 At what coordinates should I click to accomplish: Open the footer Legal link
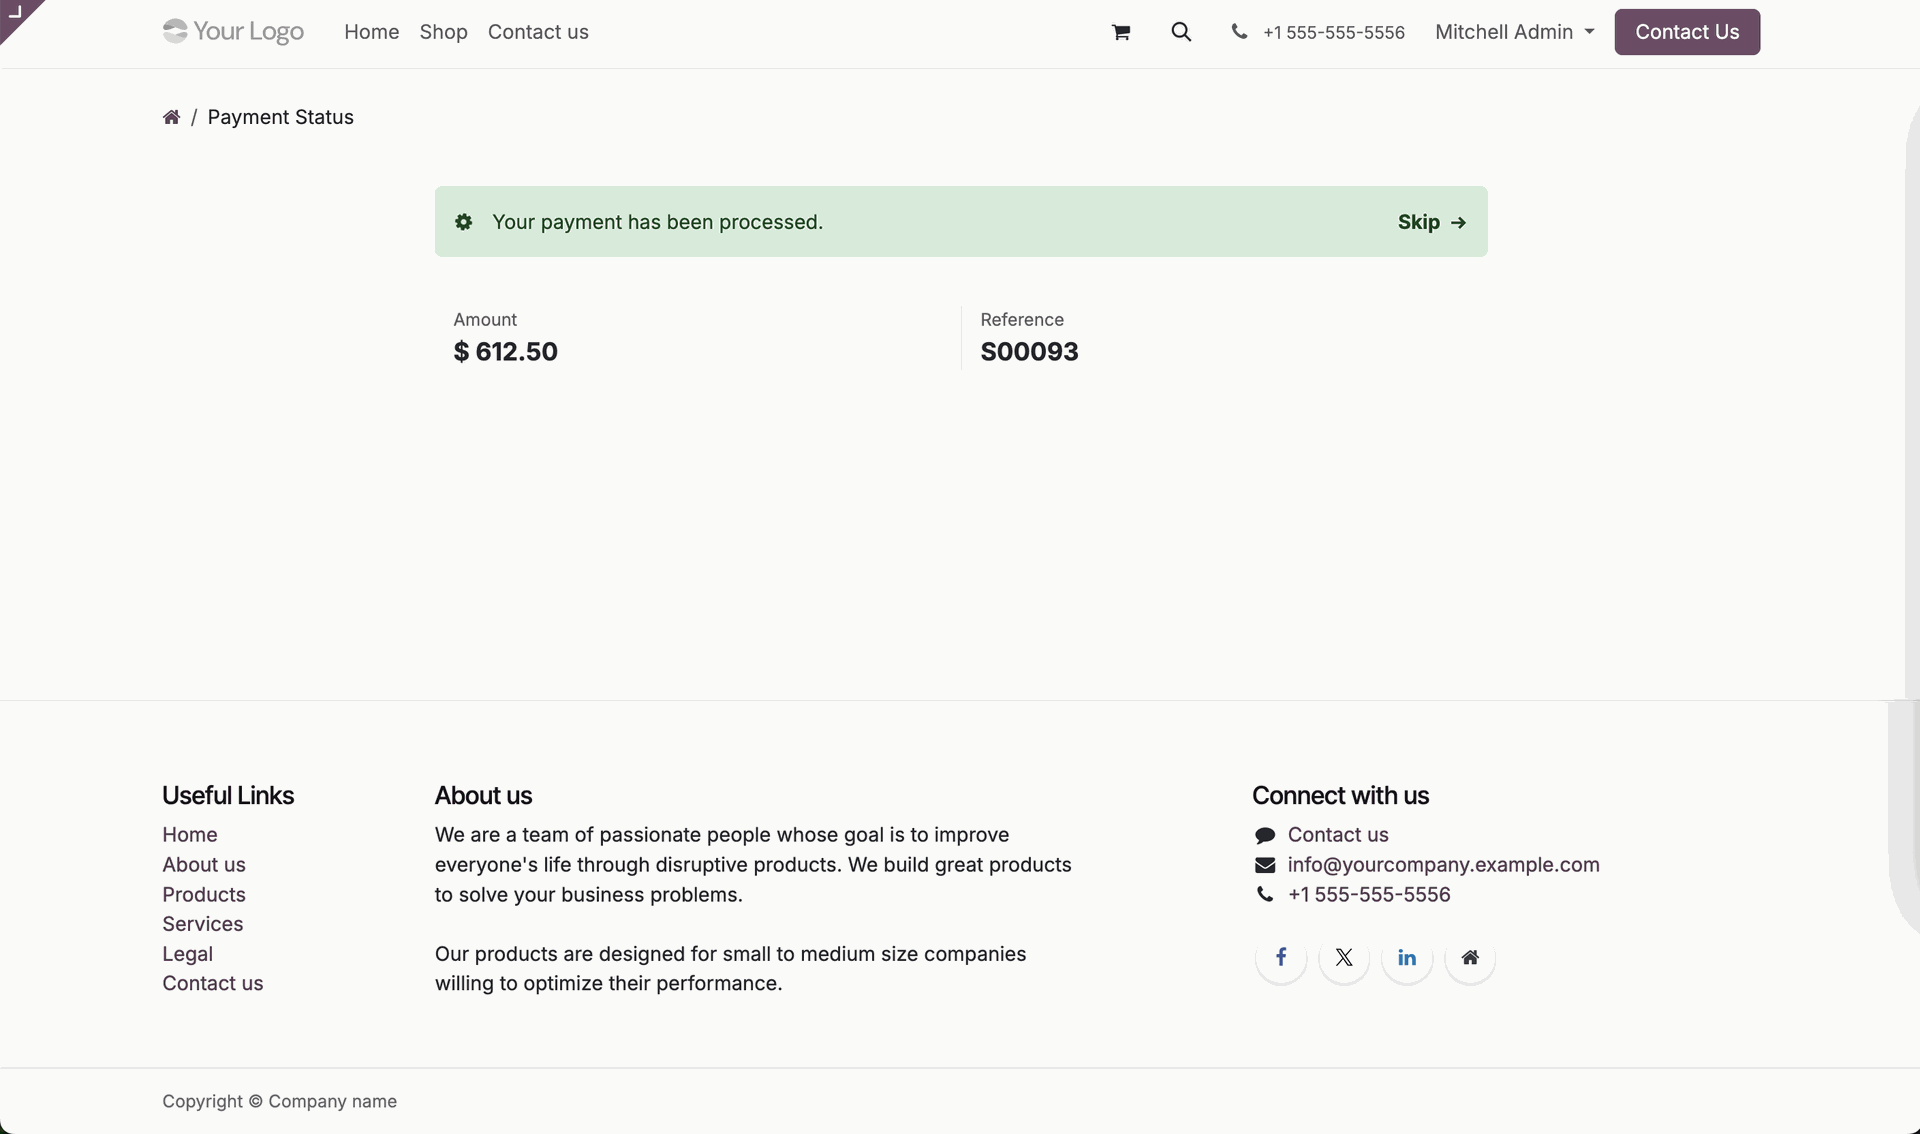click(188, 954)
